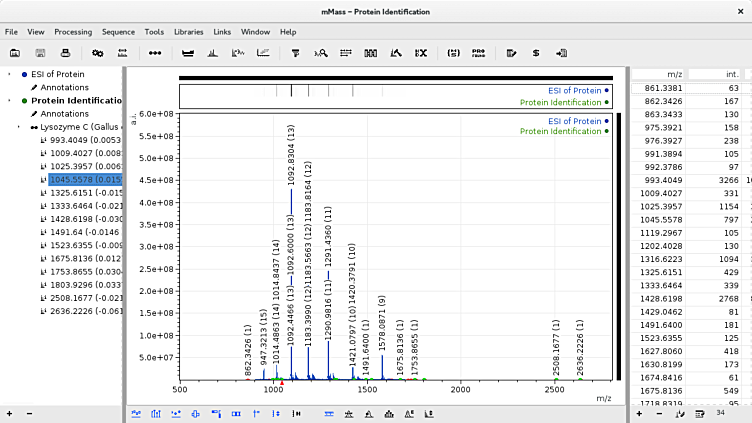The width and height of the screenshot is (752, 423).
Task: Collapse the Protein Identification tree node
Action: pyautogui.click(x=10, y=100)
